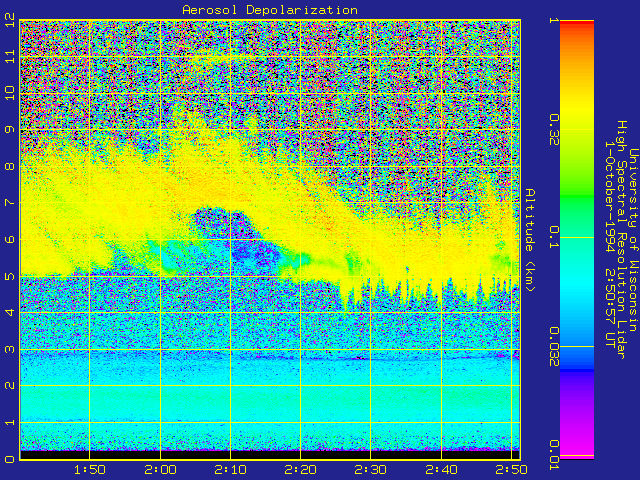Click the altitude label 5
Viewport: 640px width, 480px height.
coord(10,276)
